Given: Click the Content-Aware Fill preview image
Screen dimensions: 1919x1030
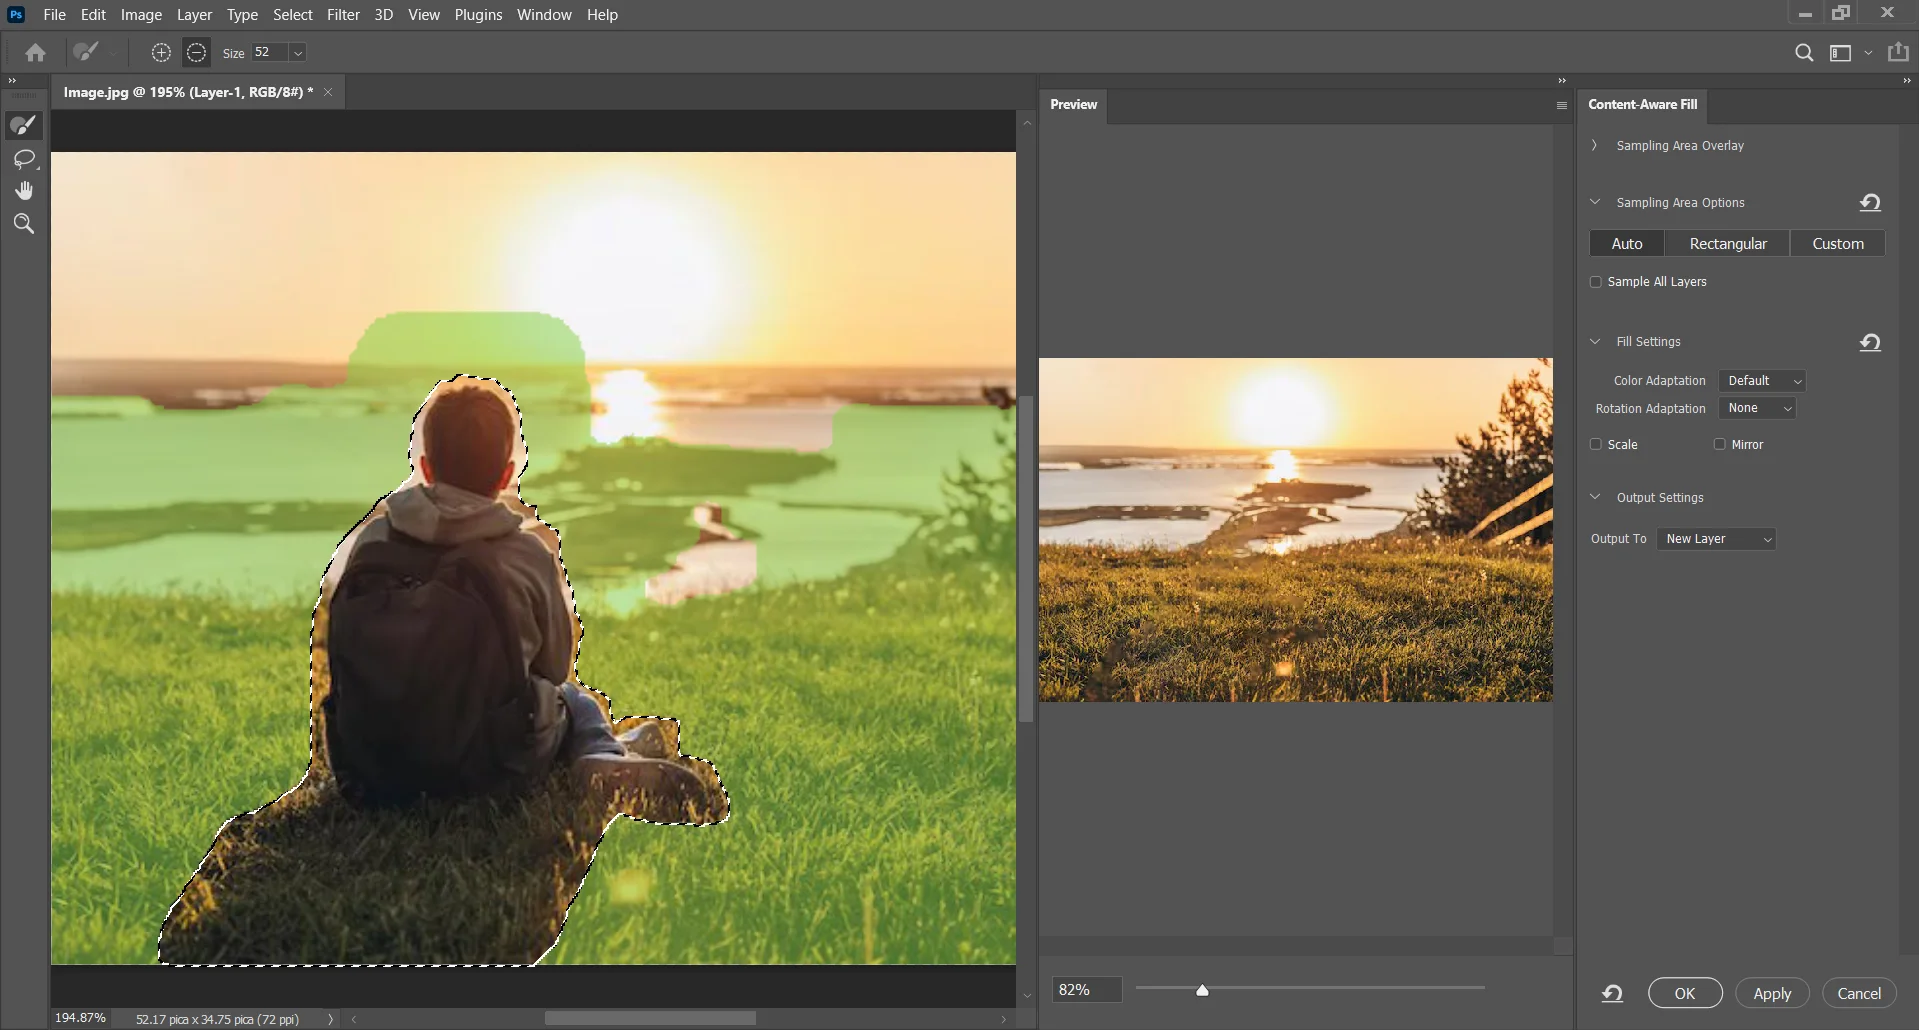Looking at the screenshot, I should tap(1296, 530).
